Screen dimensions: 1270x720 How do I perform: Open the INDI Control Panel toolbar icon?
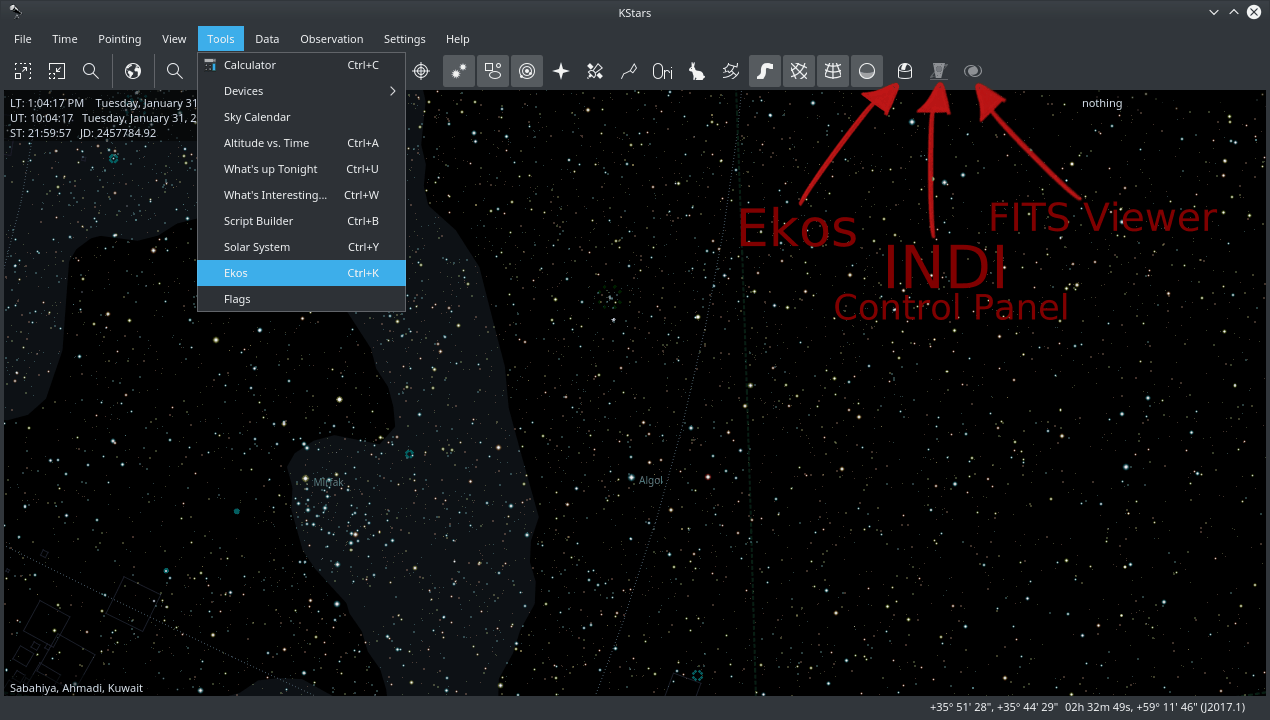coord(938,71)
